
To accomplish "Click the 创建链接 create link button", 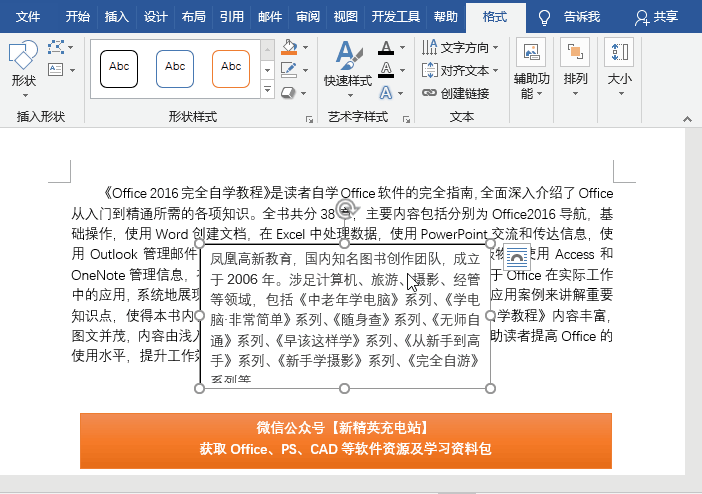I will click(455, 93).
